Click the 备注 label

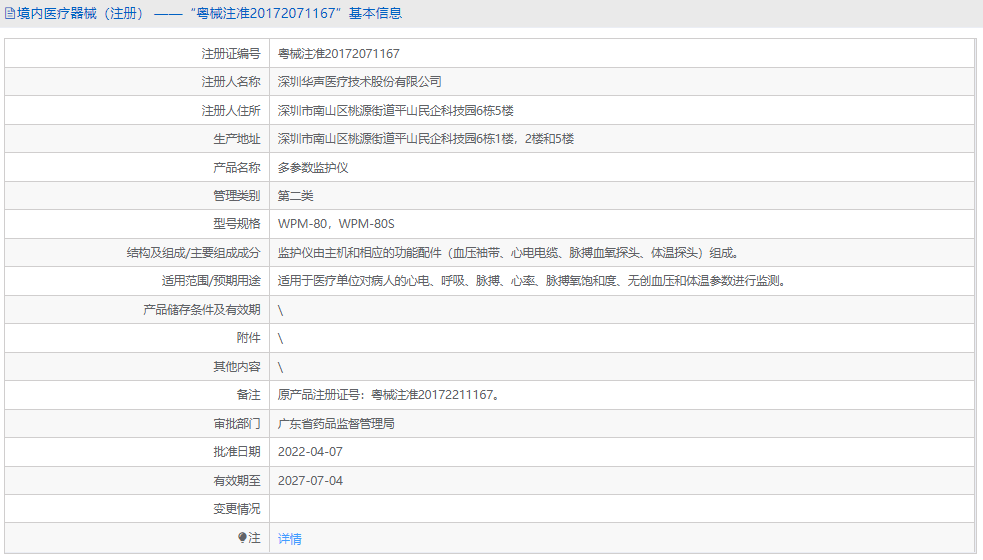click(248, 395)
